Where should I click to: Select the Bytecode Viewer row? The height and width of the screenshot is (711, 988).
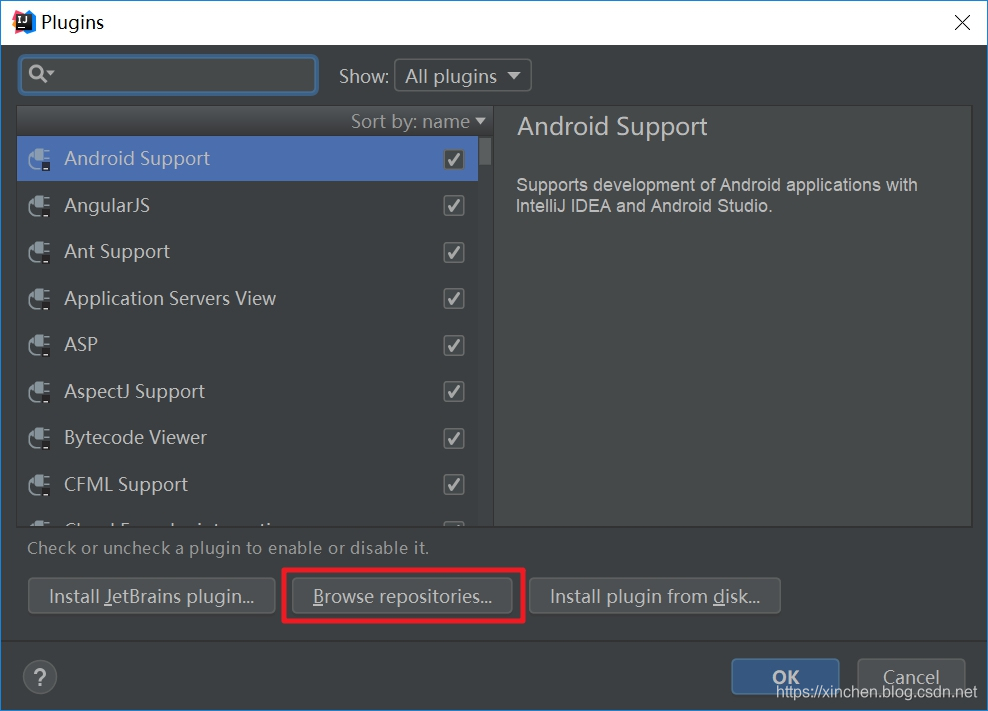247,438
